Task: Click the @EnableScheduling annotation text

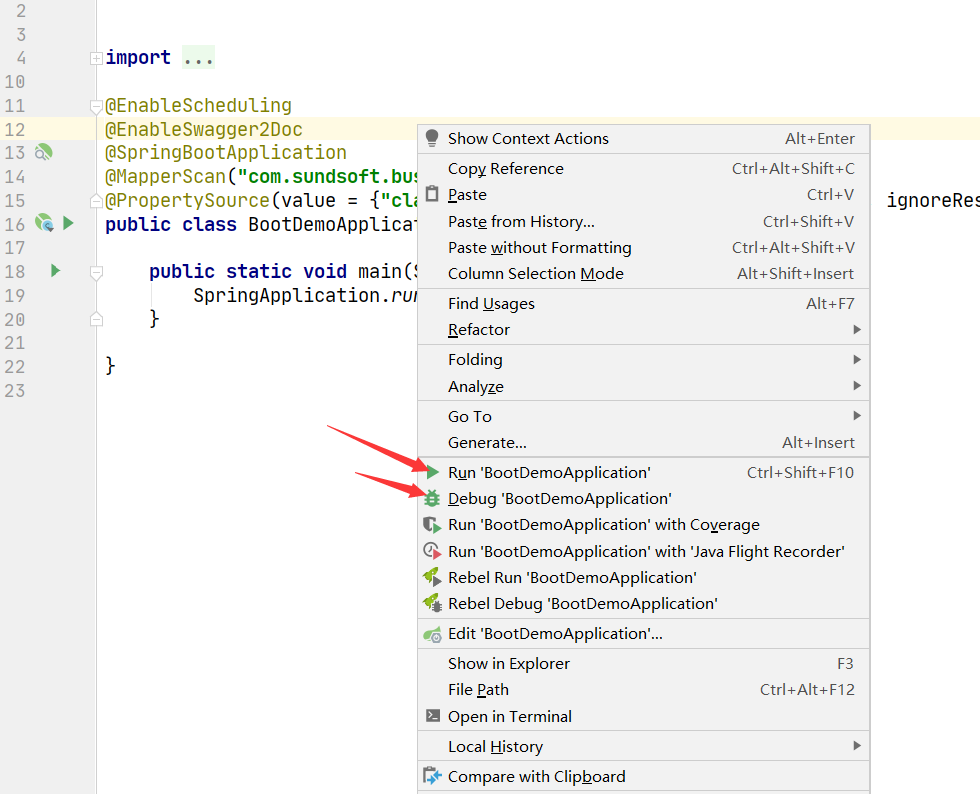Action: [198, 105]
